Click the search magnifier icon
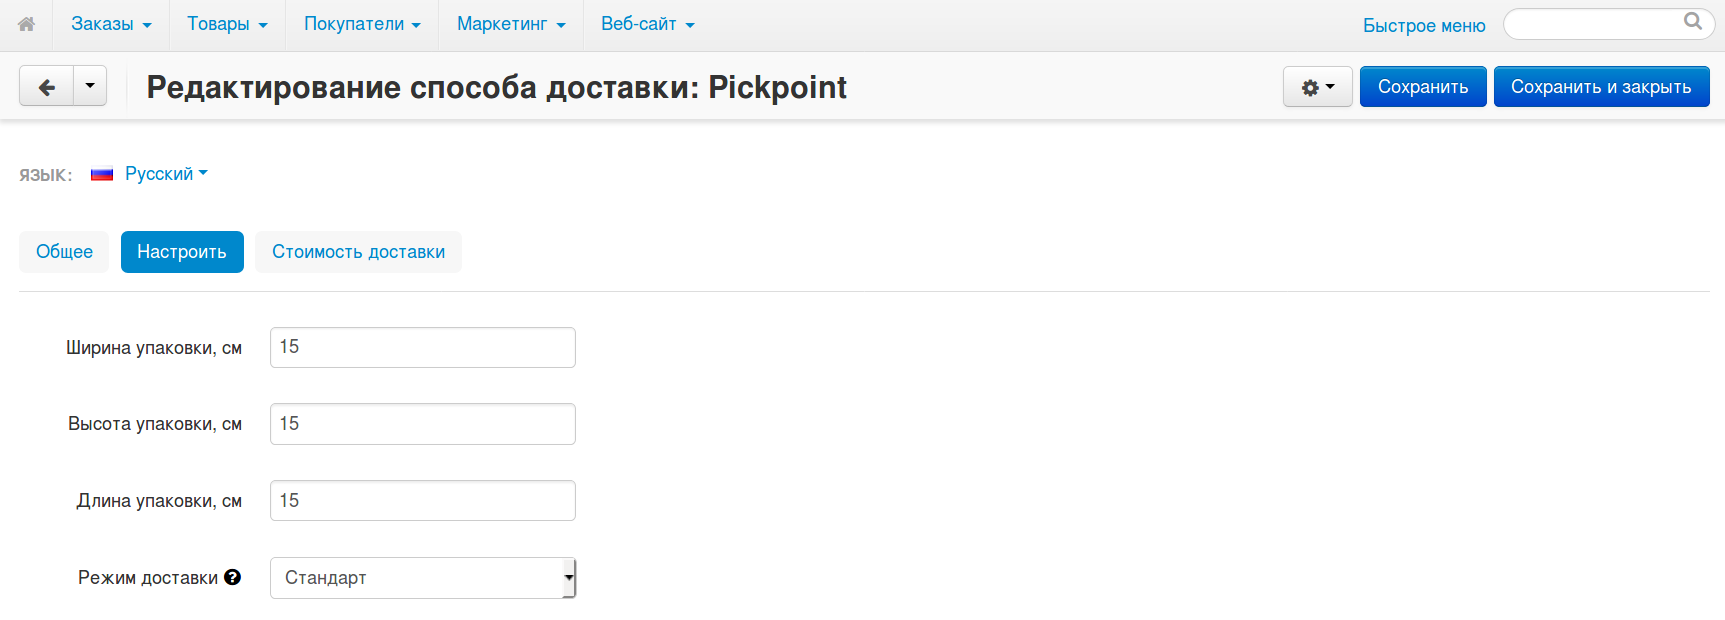This screenshot has height=620, width=1725. point(1692,21)
